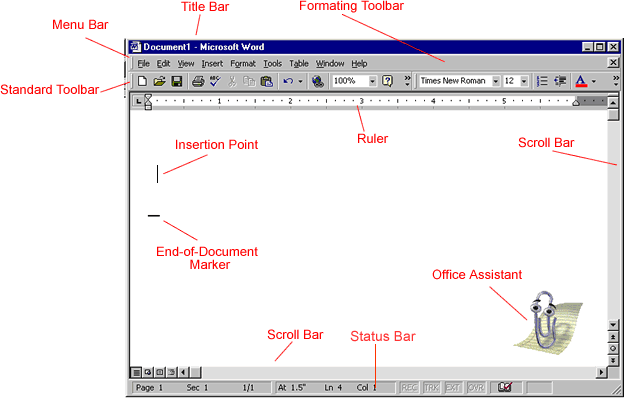Open the Undo history dropdown arrow

(x=300, y=82)
